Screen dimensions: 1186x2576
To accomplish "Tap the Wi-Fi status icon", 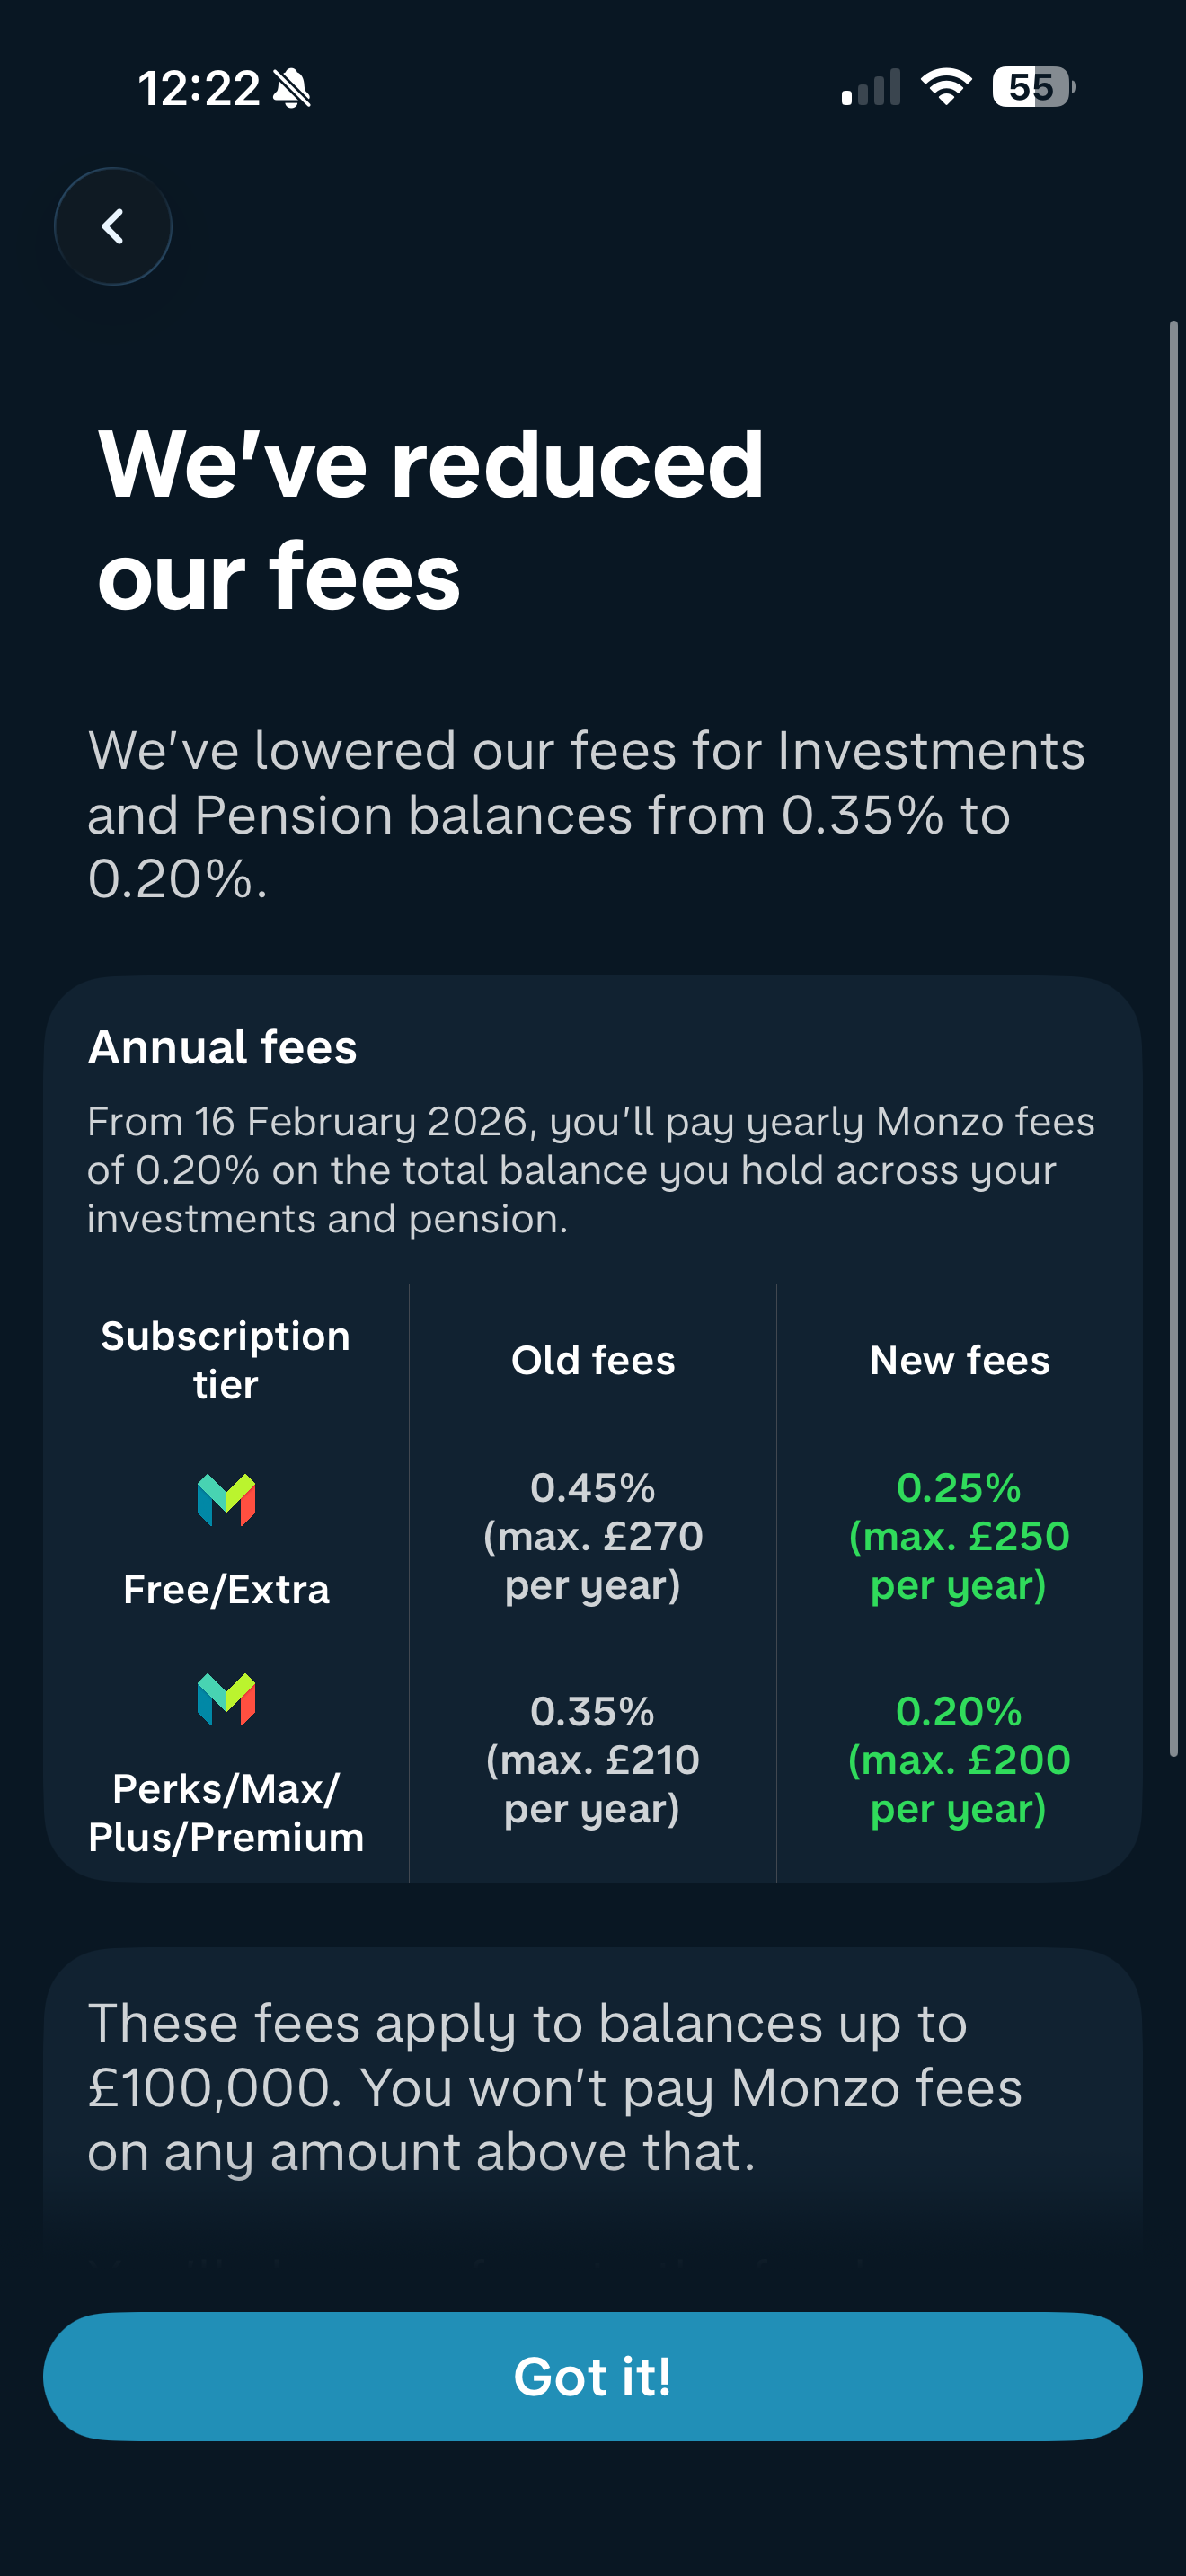I will [x=945, y=87].
